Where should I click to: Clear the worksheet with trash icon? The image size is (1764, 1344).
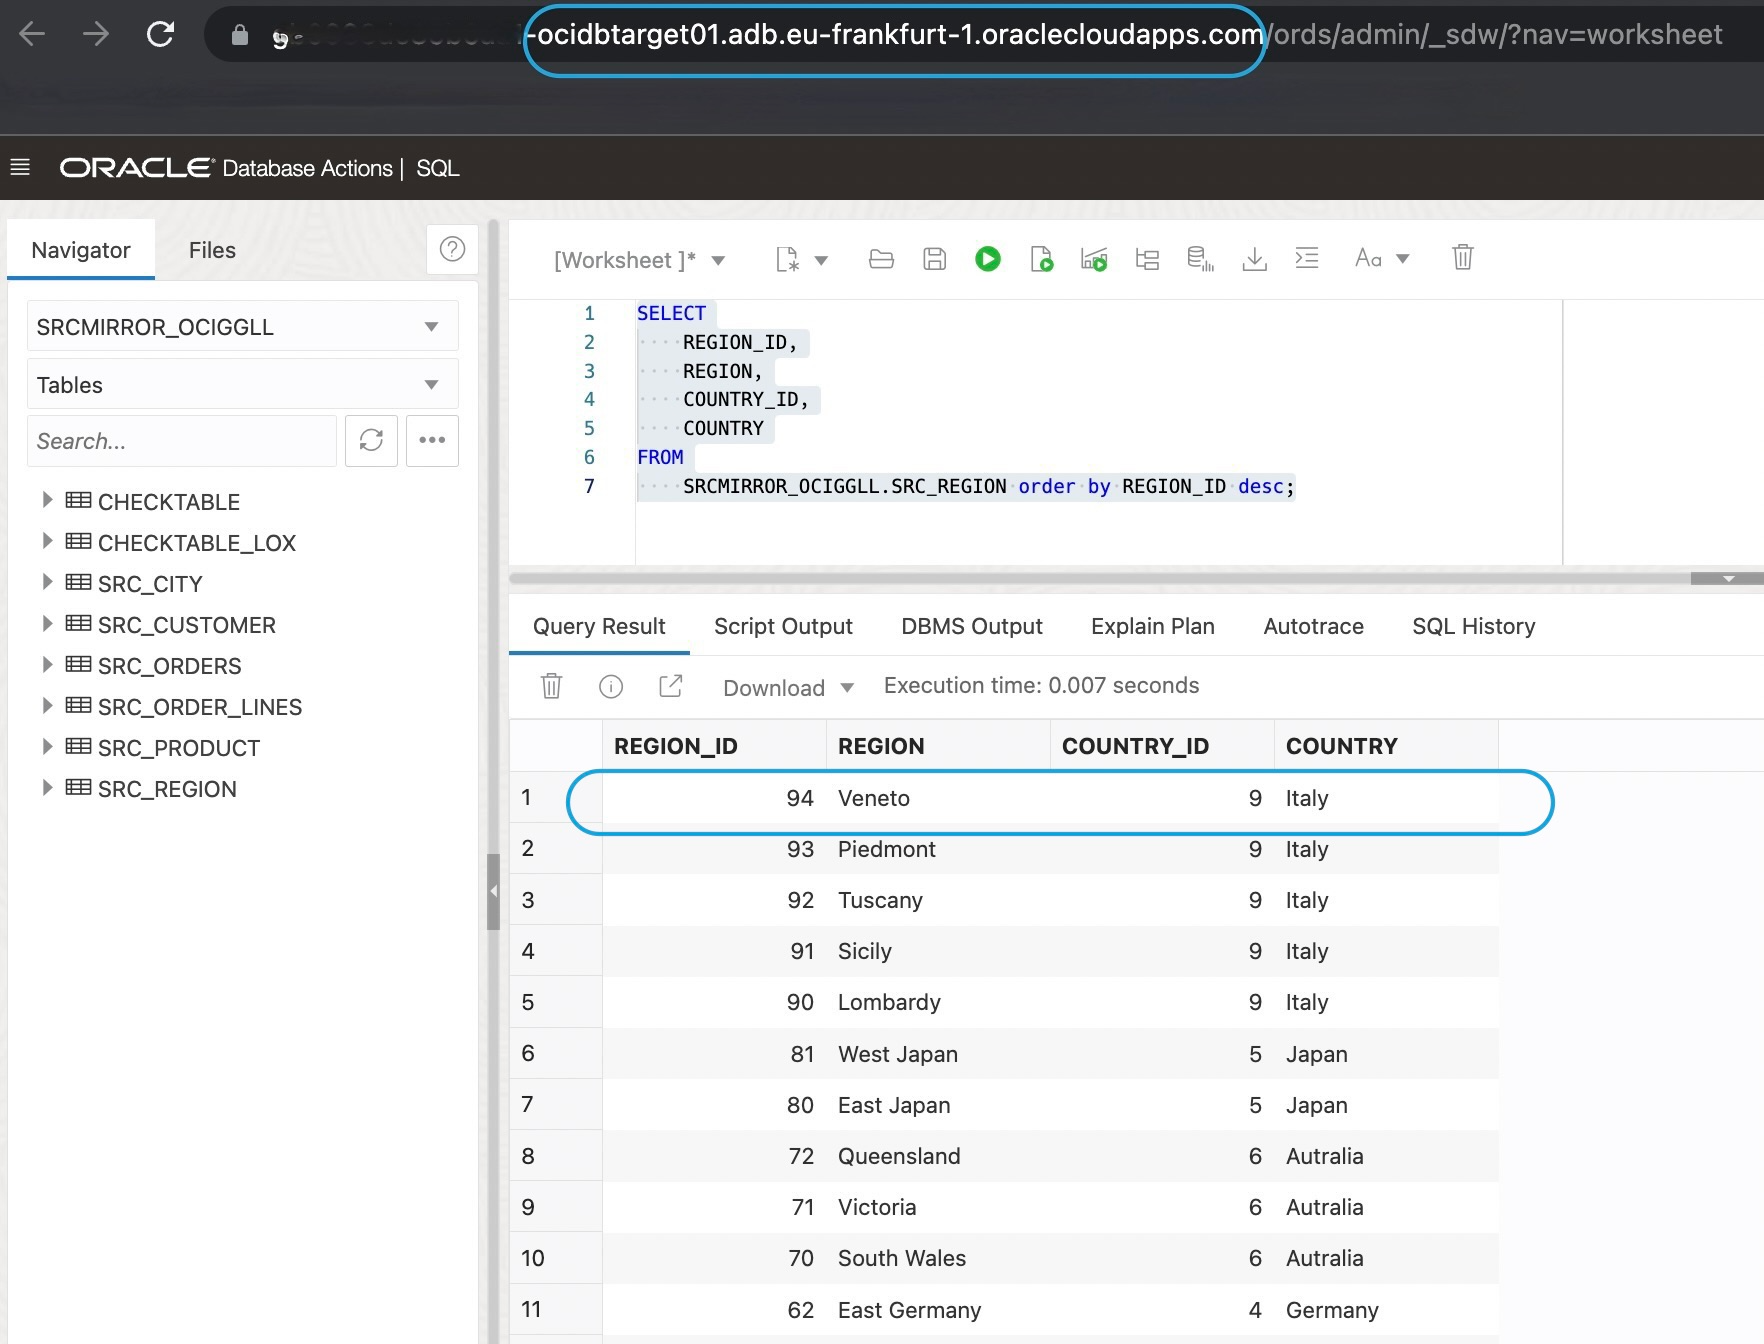click(x=1462, y=258)
